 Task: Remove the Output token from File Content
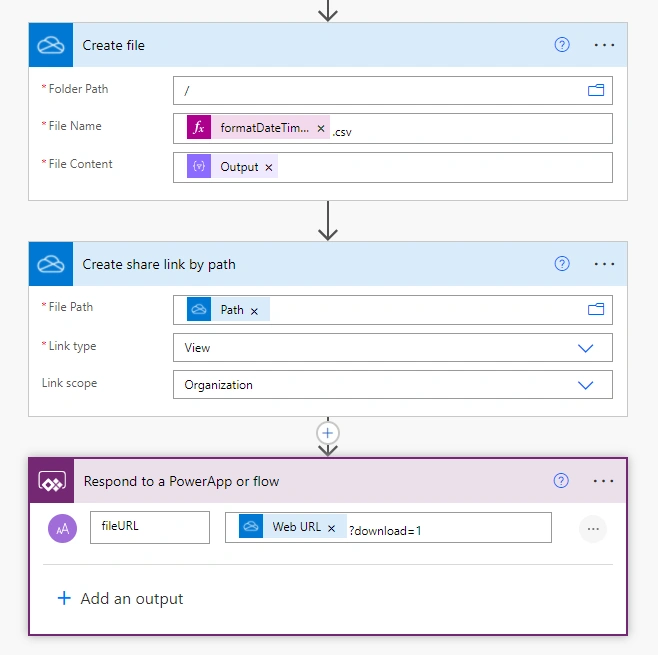coord(269,167)
